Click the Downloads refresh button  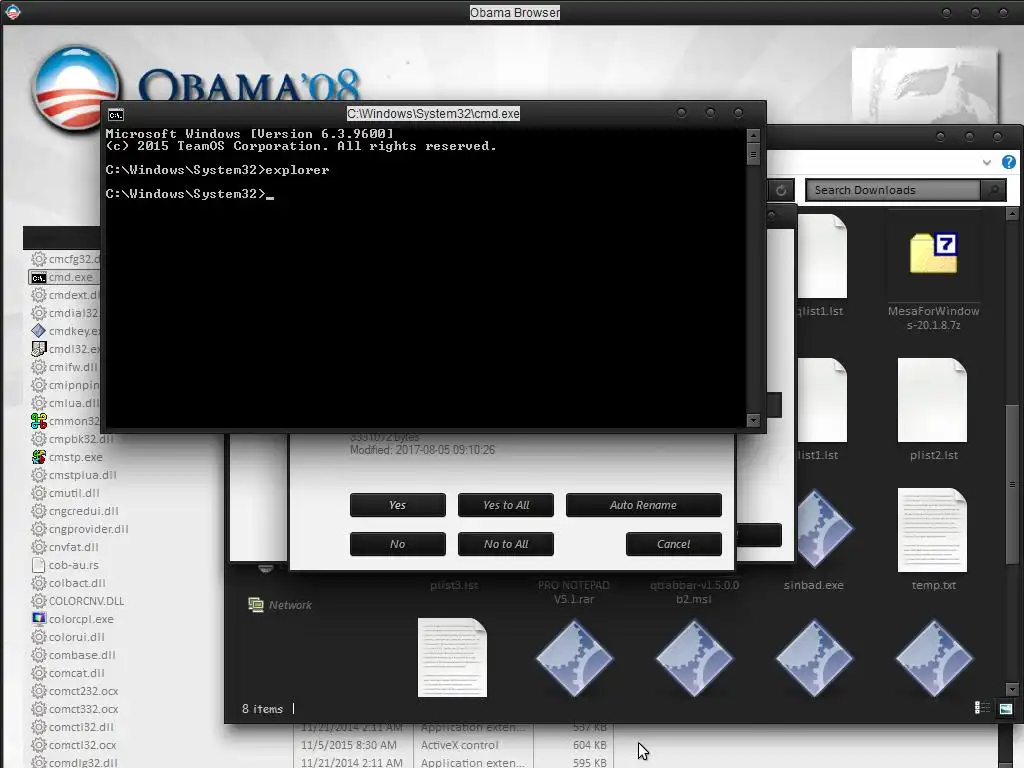(781, 190)
